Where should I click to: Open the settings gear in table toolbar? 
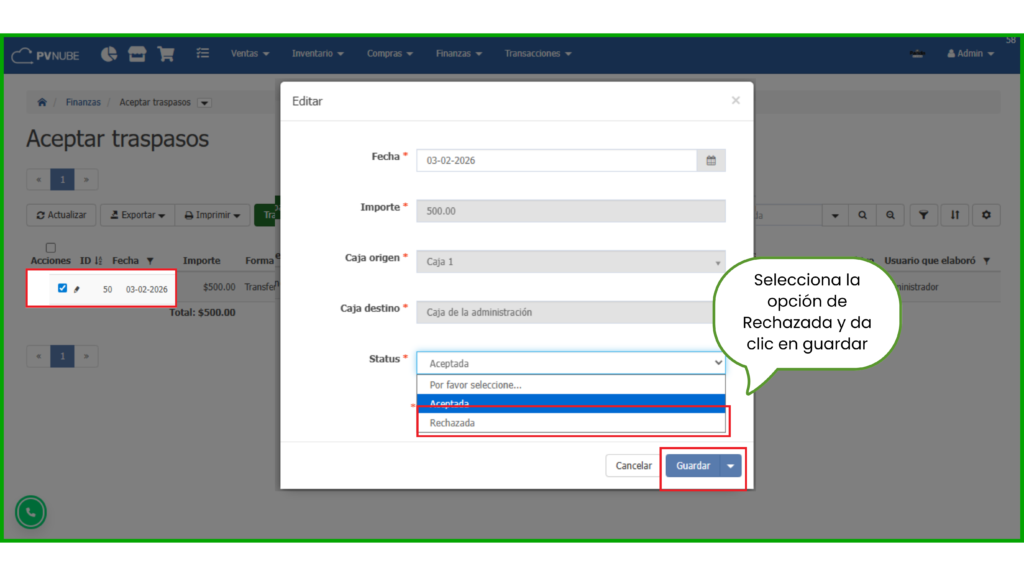coord(987,215)
